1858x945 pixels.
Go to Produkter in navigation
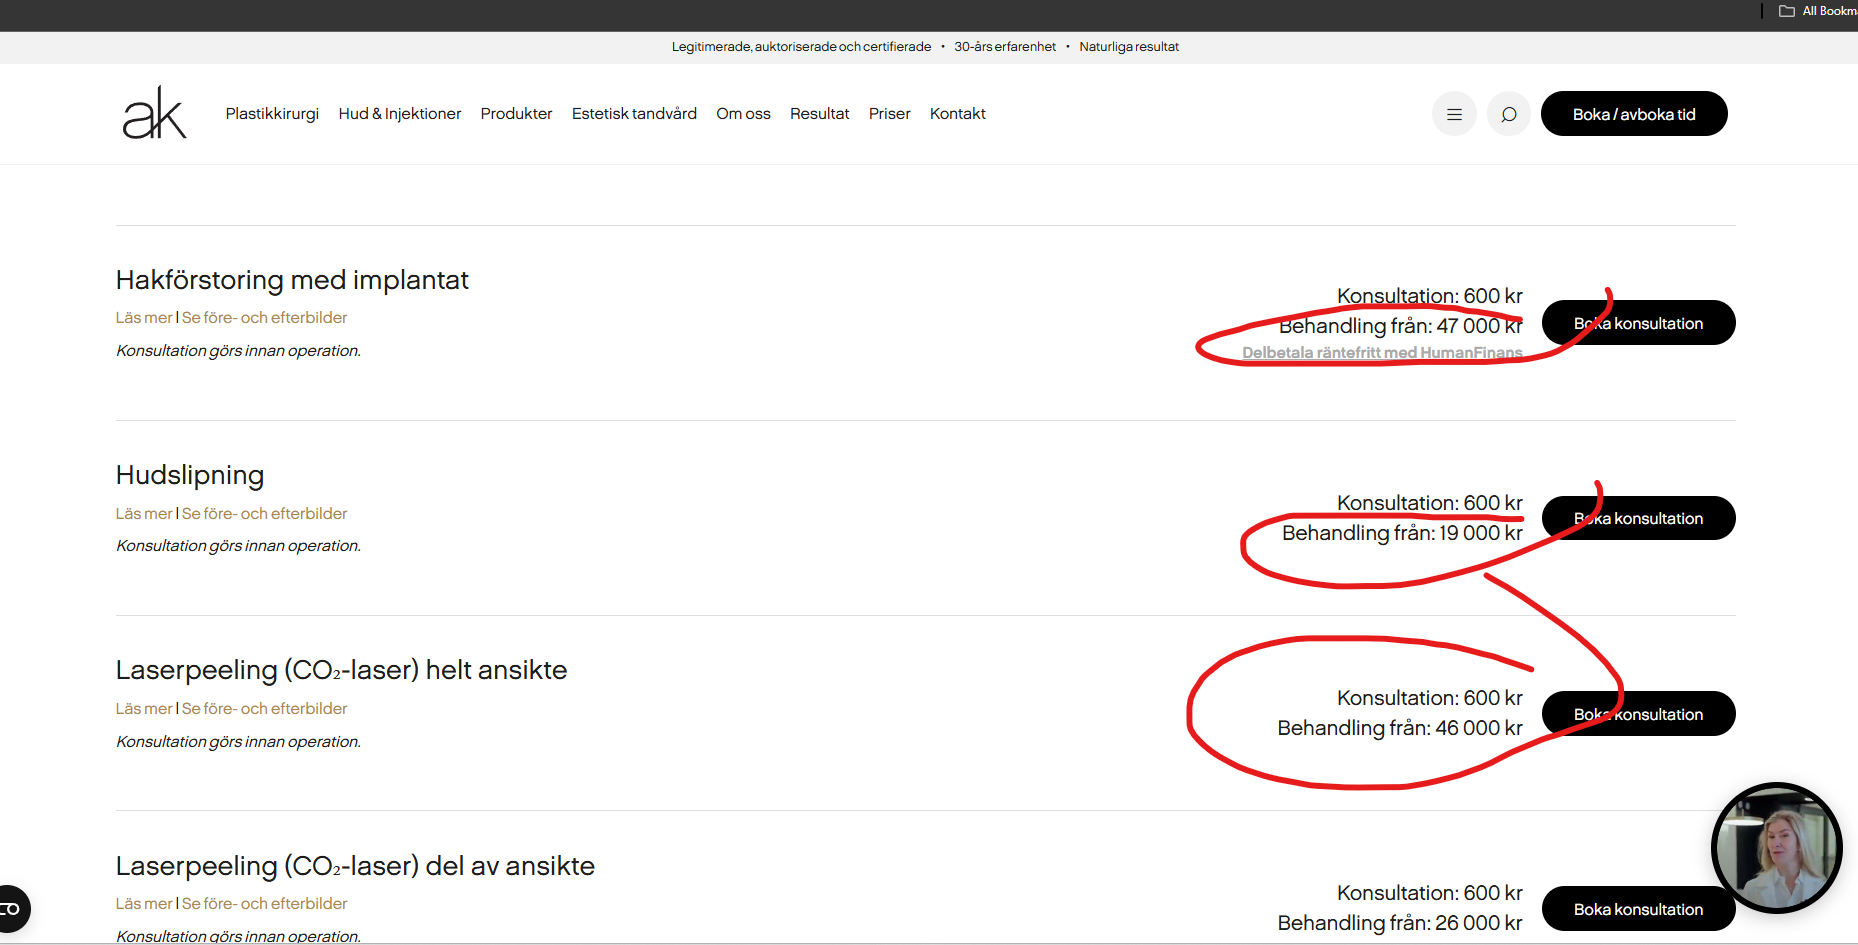click(x=516, y=114)
